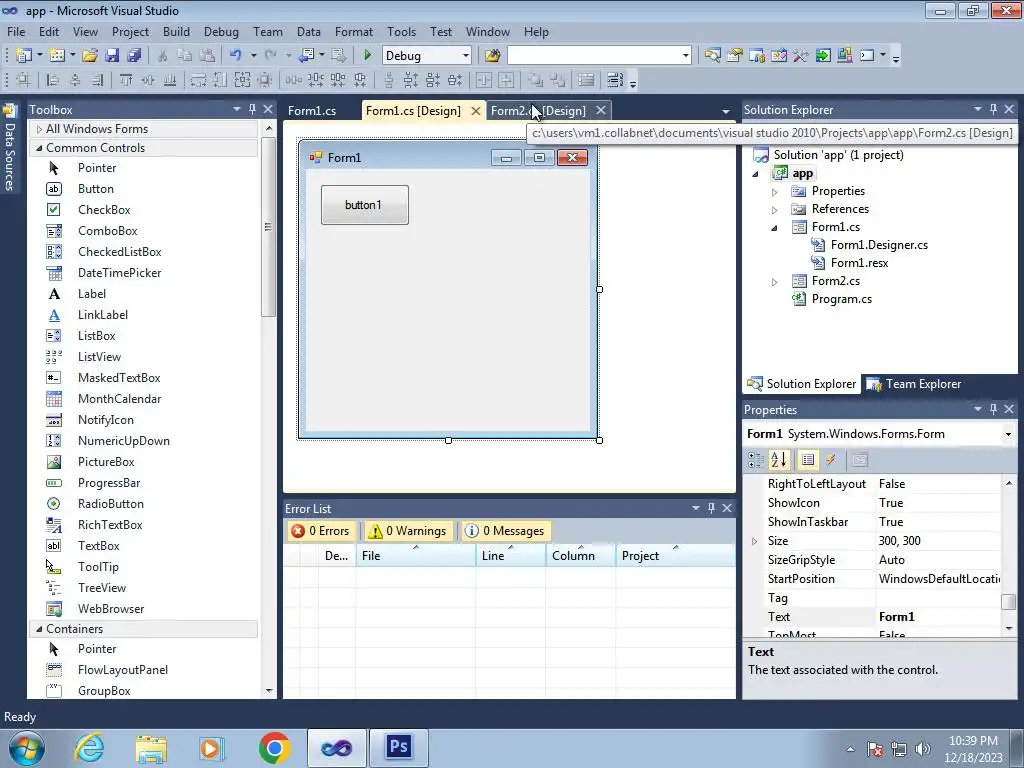Open the Build menu
Viewport: 1024px width, 768px height.
click(x=176, y=31)
